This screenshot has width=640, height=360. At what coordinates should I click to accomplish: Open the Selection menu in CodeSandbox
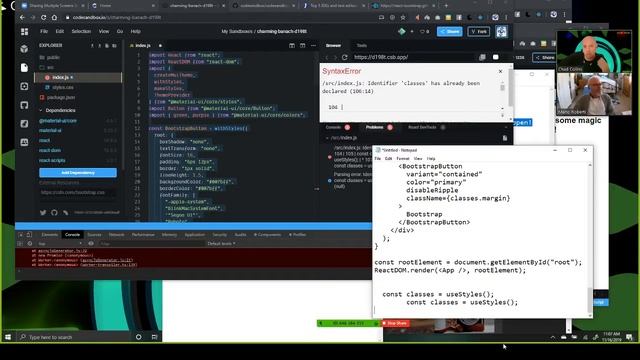[81, 31]
